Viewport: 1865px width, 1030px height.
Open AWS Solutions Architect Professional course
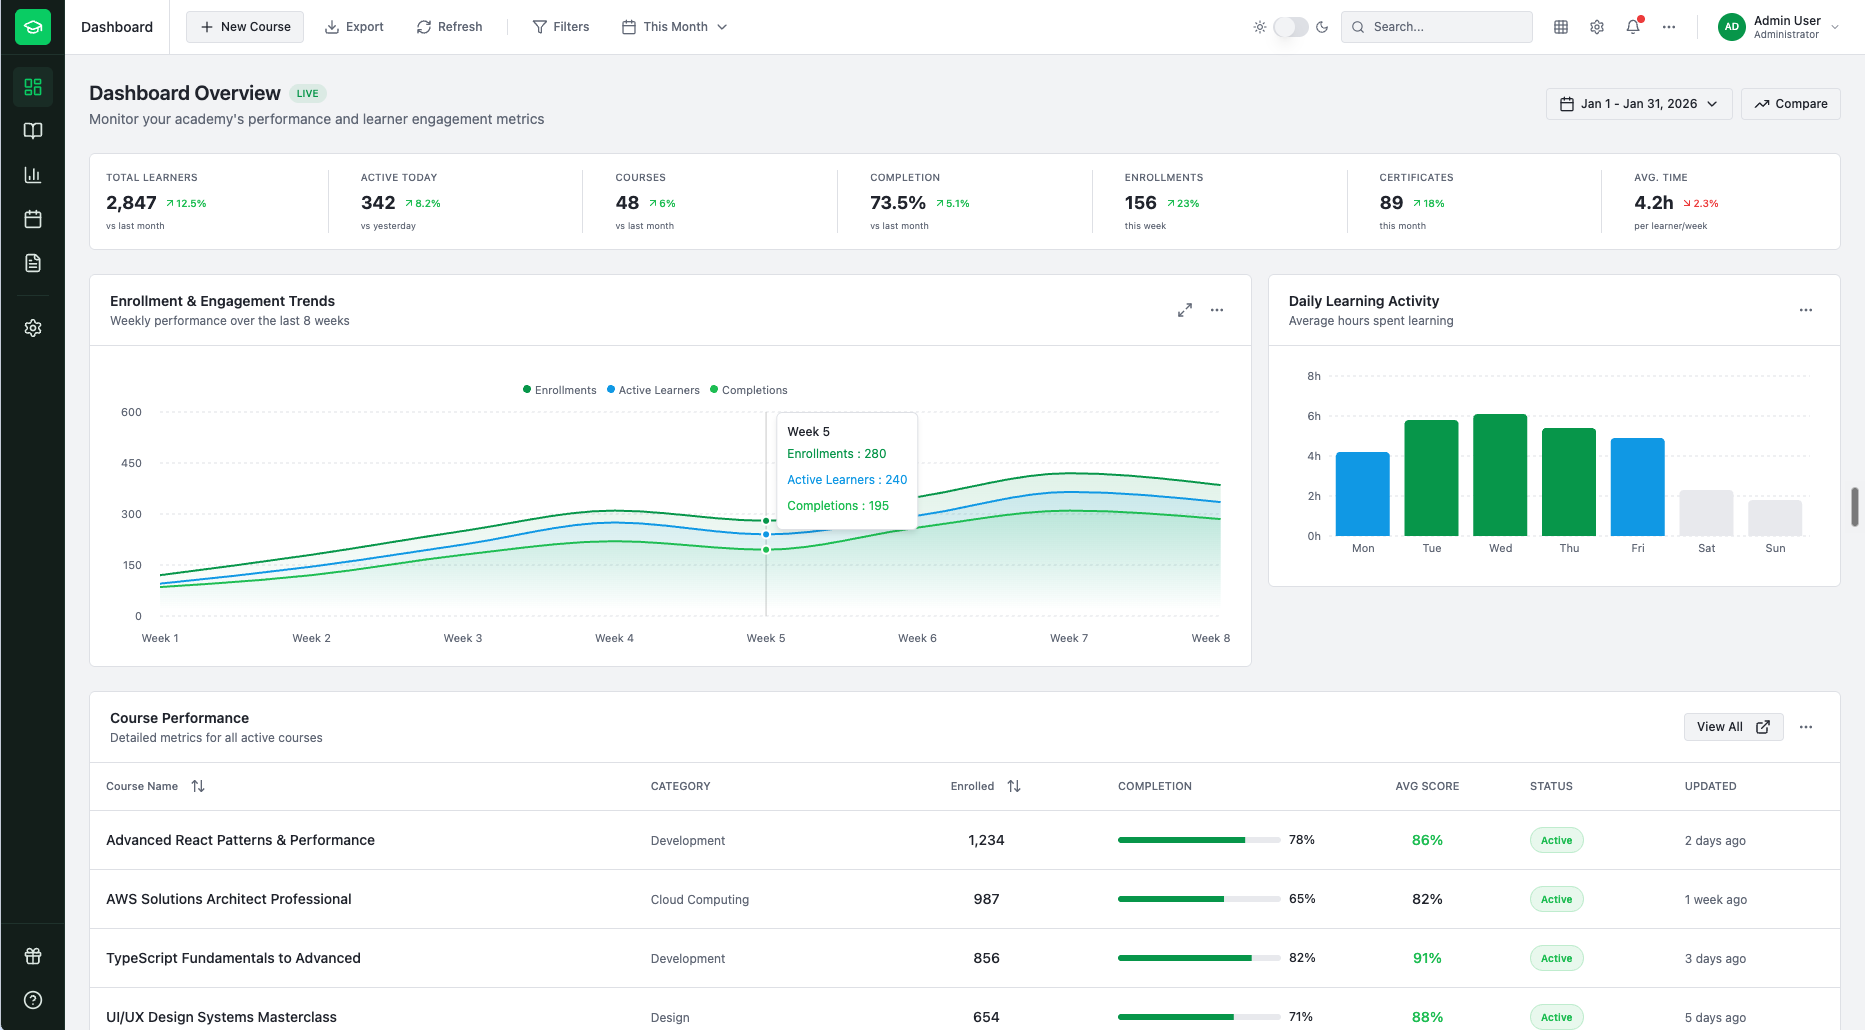(229, 899)
